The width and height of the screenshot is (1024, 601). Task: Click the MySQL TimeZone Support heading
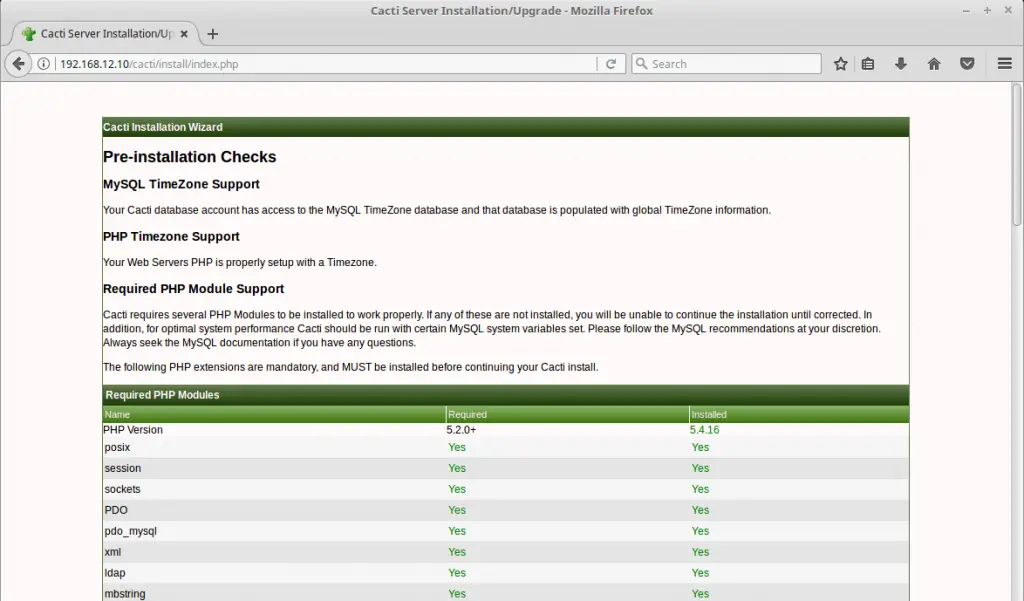[181, 184]
